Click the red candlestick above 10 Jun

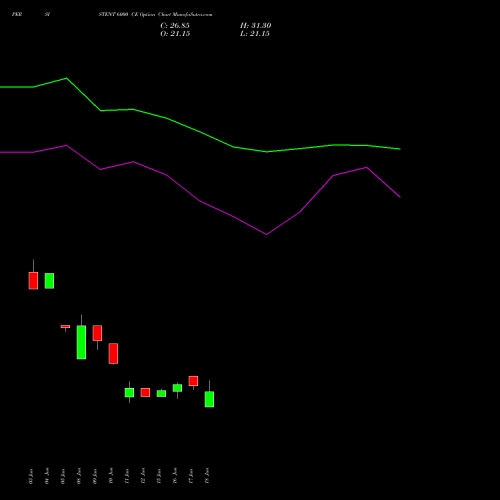[x=113, y=353]
